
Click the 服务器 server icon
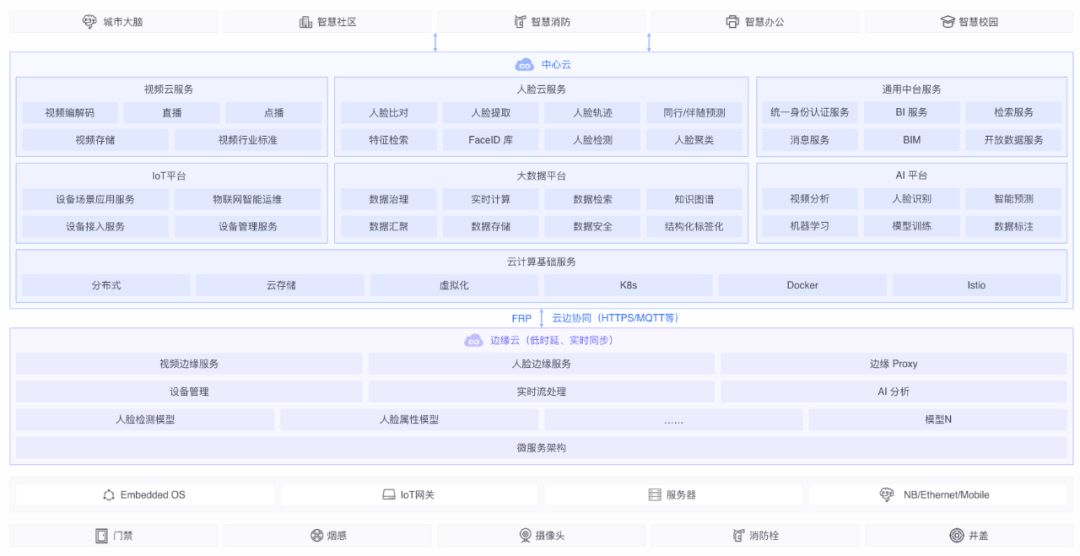coord(654,495)
